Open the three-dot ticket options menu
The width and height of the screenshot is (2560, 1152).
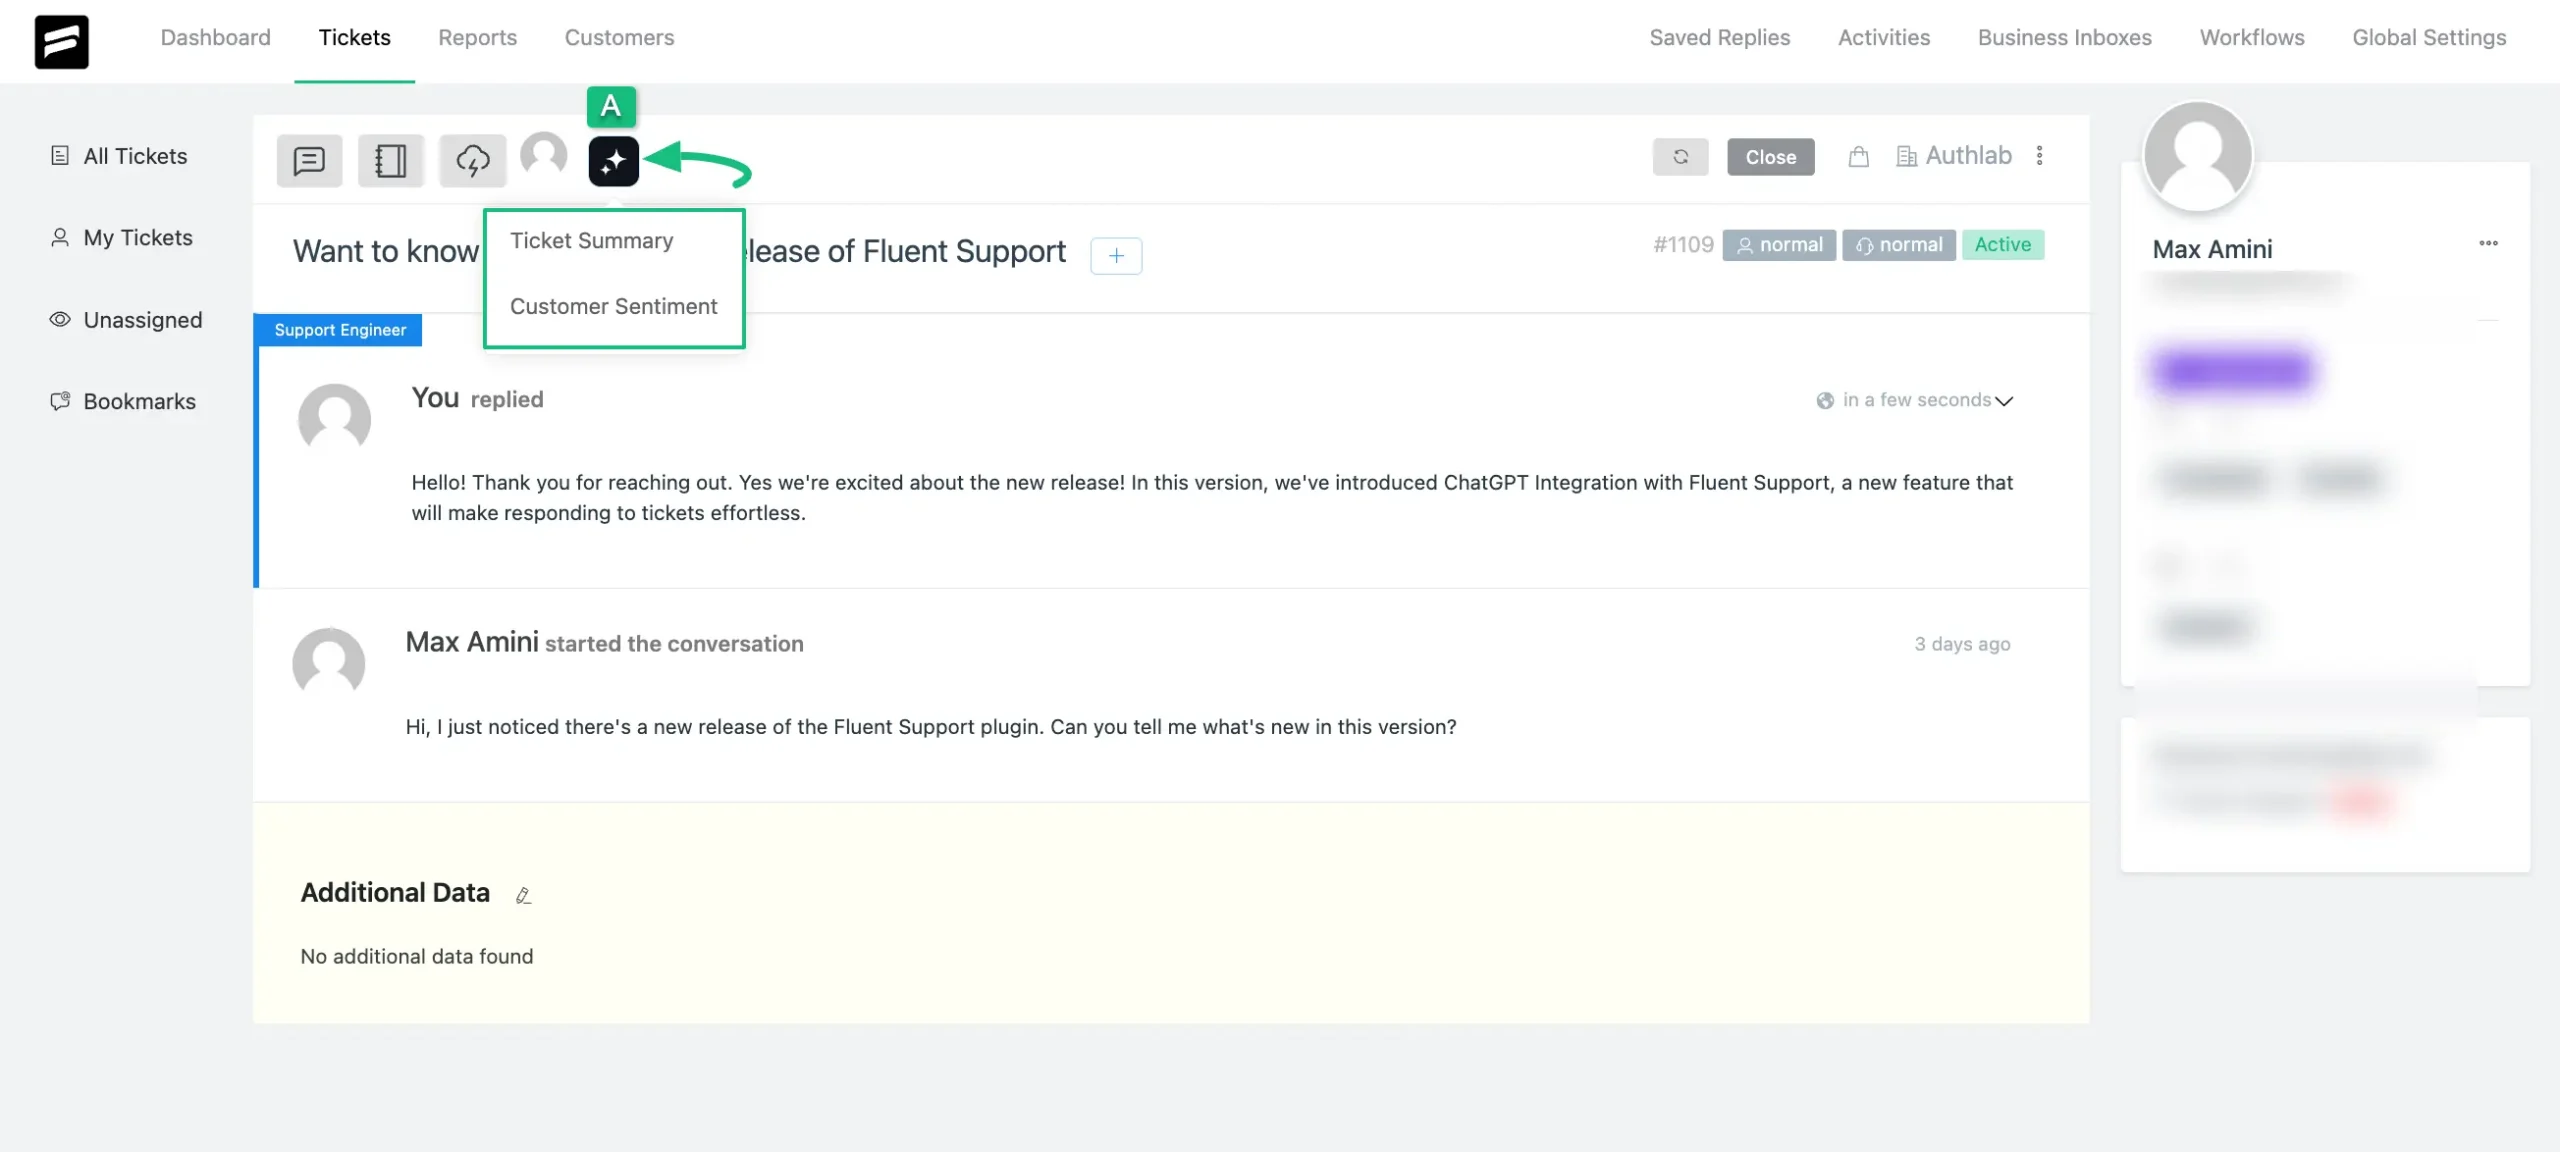coord(2039,155)
